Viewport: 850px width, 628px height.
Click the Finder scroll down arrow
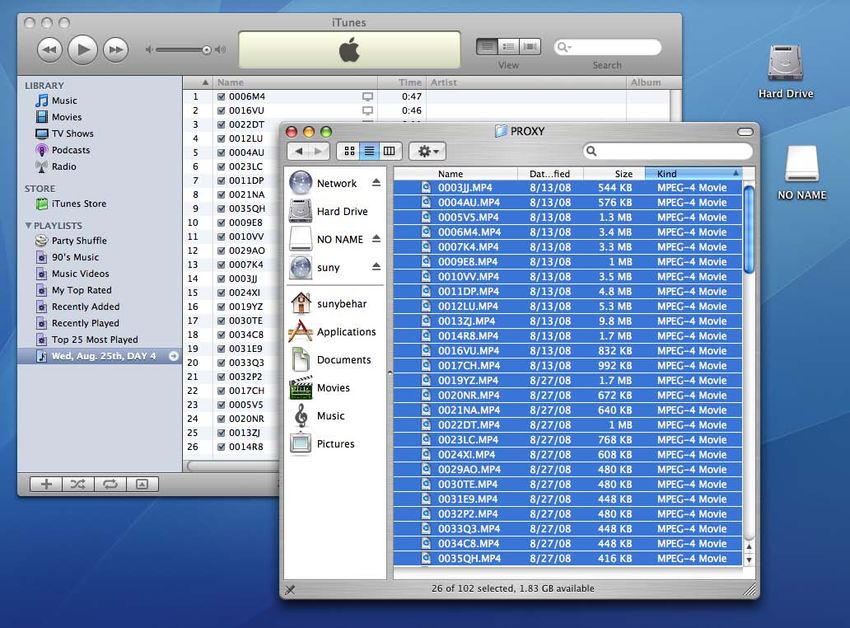749,560
